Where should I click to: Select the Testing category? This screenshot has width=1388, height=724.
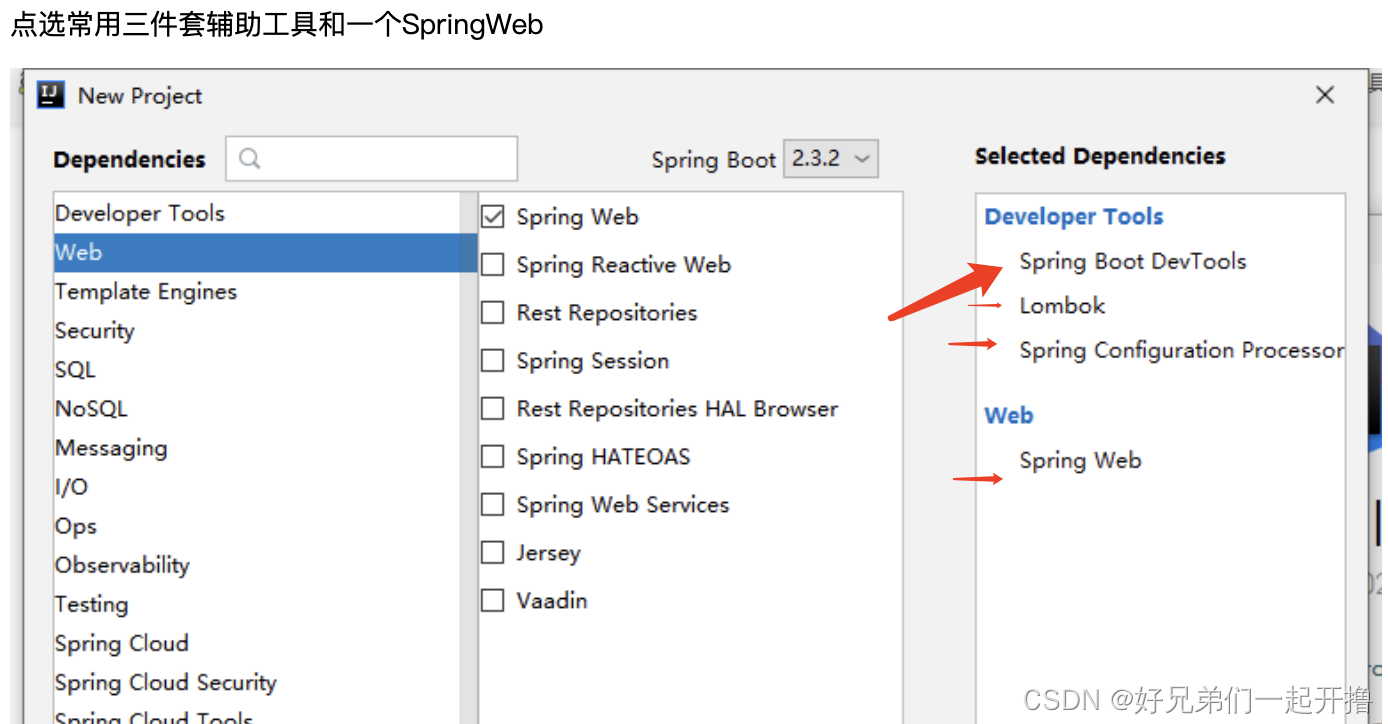[257, 603]
